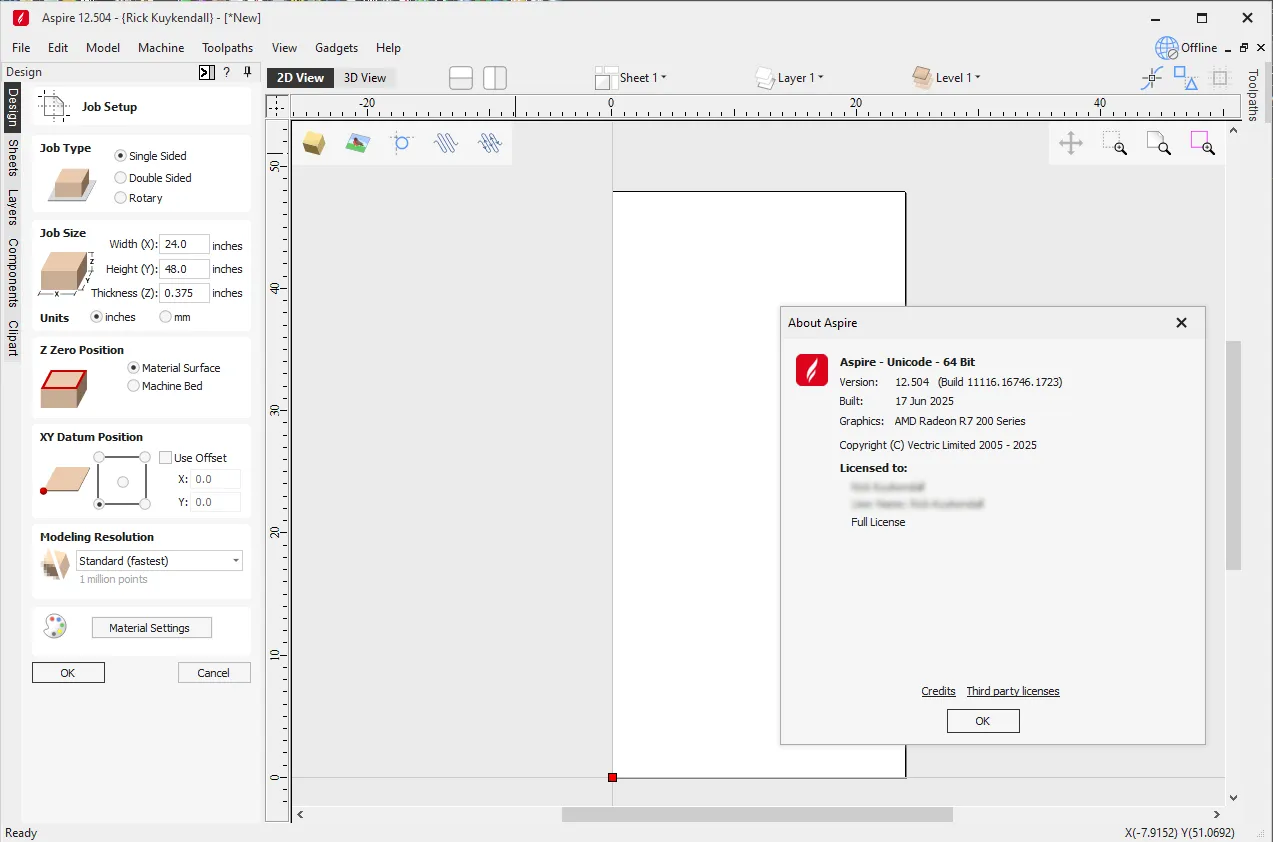Click the first wavy toolpath icon

point(445,144)
